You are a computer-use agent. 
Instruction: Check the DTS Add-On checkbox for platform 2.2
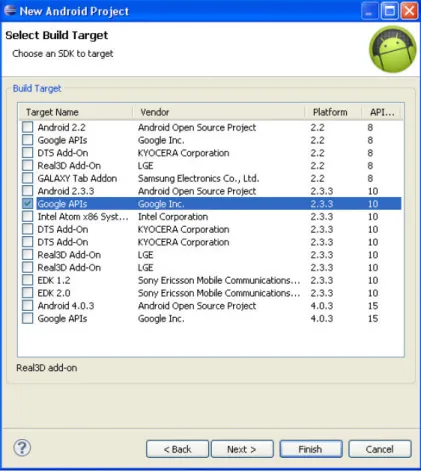(28, 152)
